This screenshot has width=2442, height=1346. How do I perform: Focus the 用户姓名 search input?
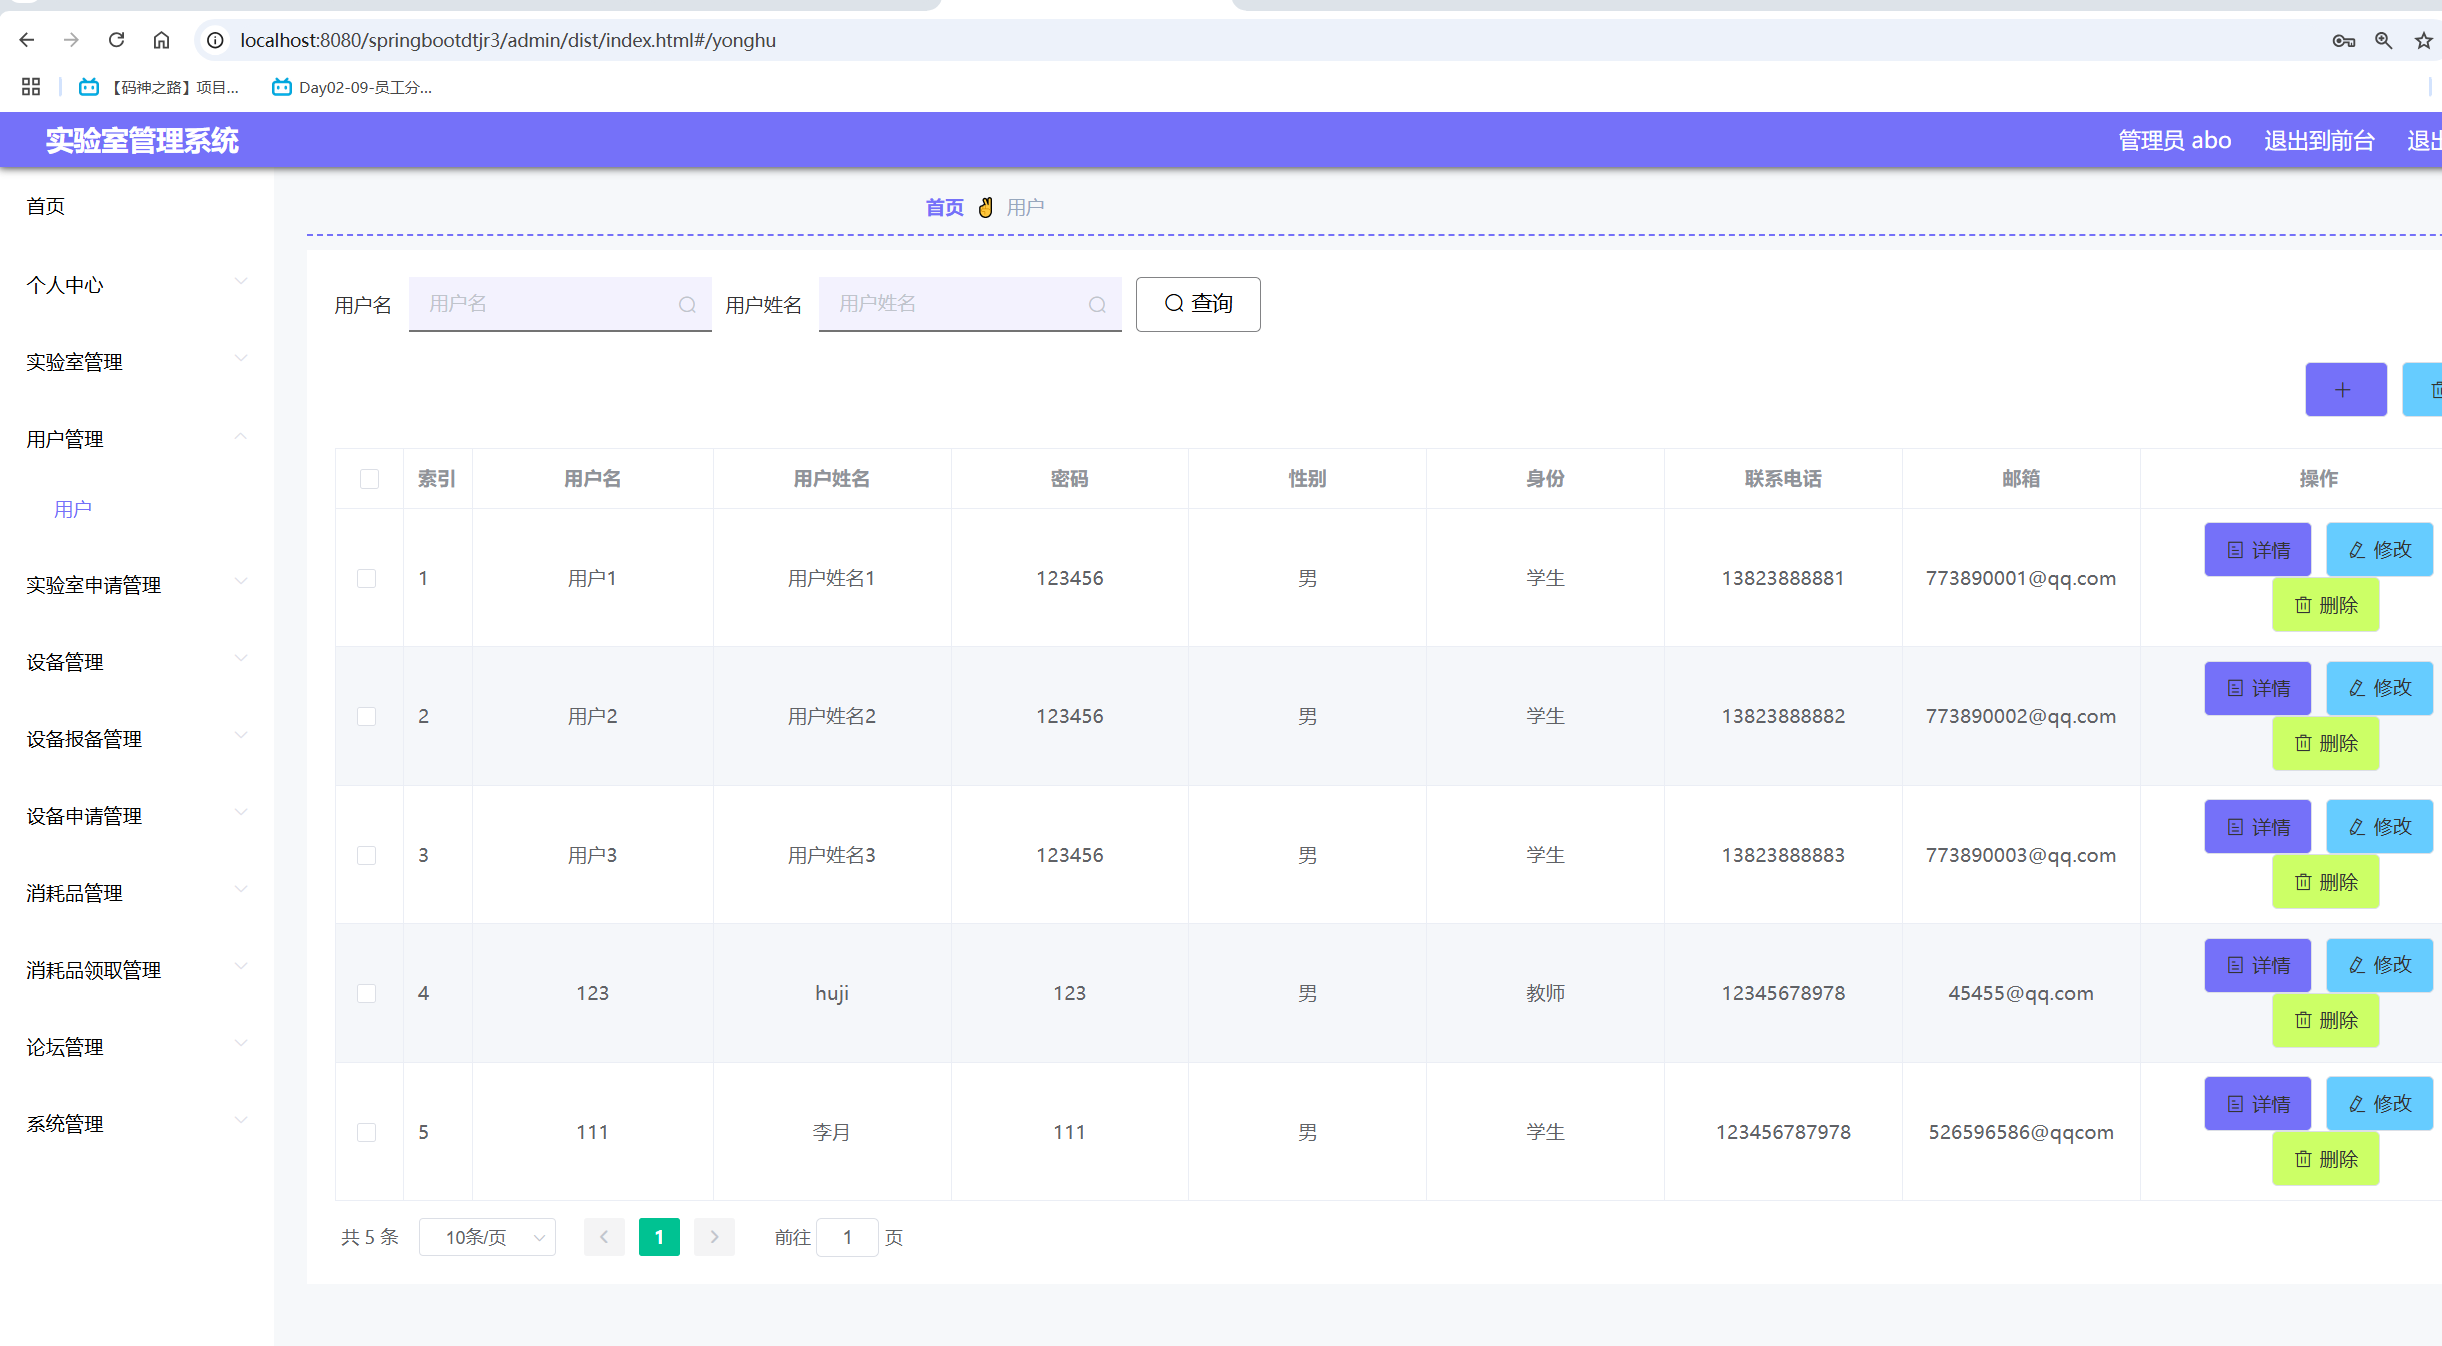pyautogui.click(x=970, y=304)
